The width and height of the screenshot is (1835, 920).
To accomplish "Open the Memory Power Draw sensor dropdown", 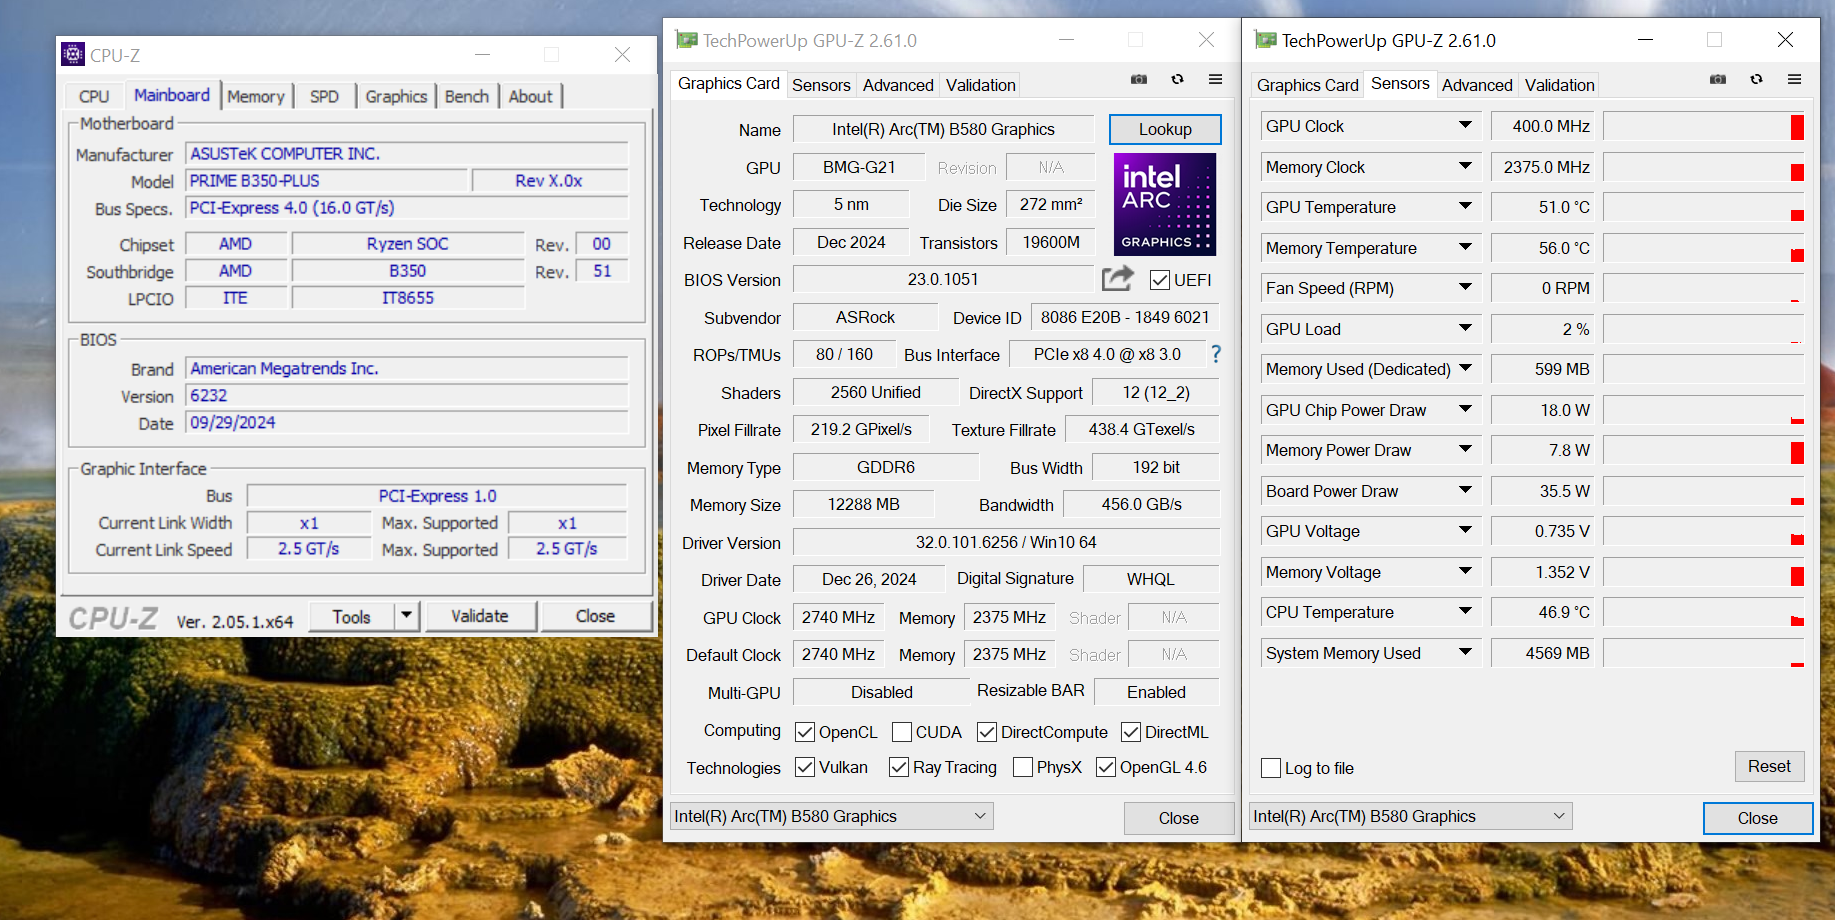I will click(1465, 450).
